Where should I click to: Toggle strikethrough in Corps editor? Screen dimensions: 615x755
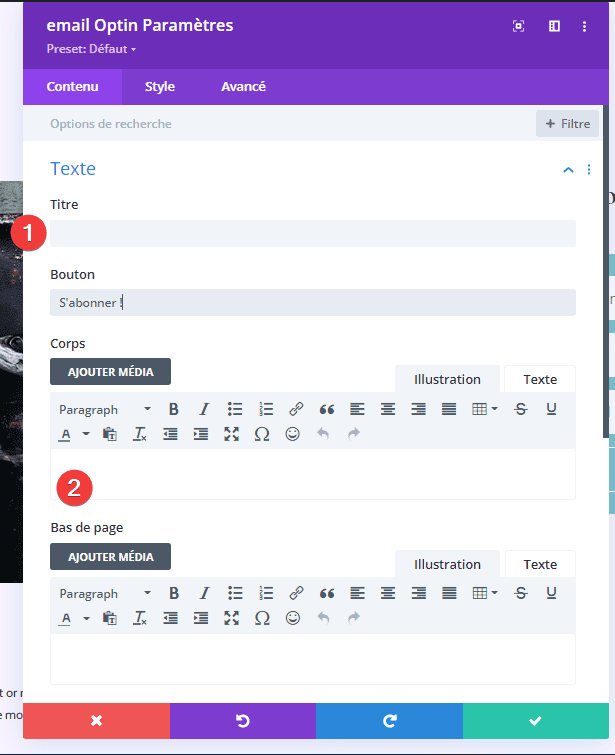coord(521,409)
